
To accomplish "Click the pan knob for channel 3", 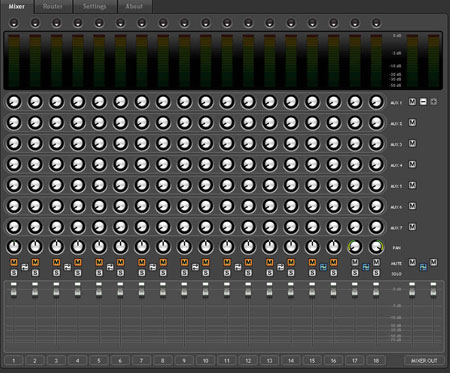I will pos(56,247).
